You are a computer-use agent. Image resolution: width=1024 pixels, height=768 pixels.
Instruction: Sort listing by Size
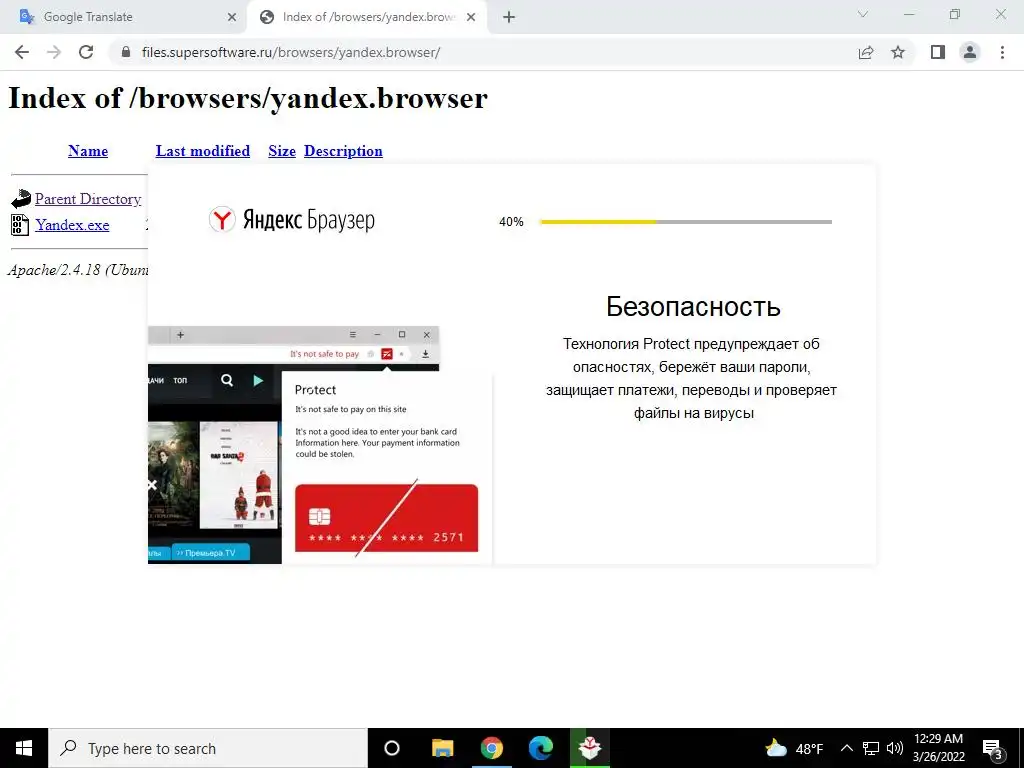point(281,151)
